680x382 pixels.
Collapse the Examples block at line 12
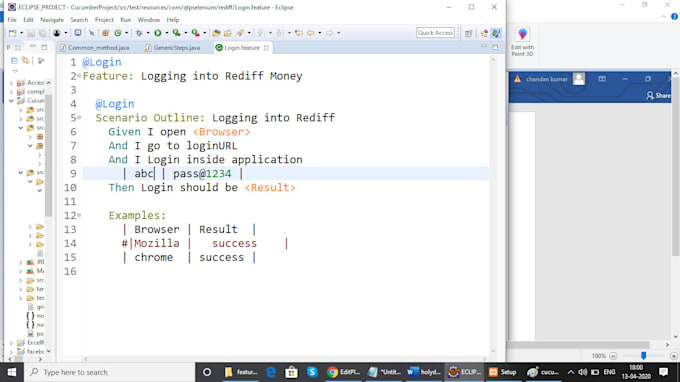click(x=79, y=215)
